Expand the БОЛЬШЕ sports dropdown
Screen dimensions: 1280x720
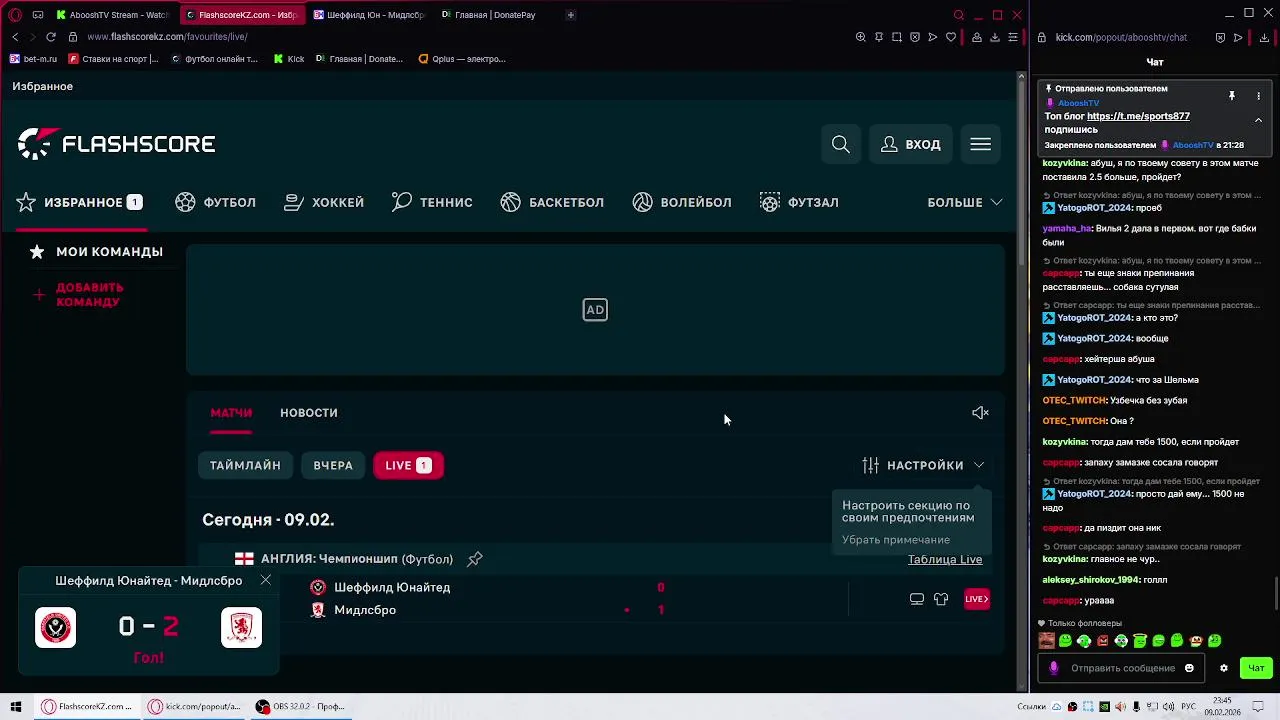click(965, 202)
